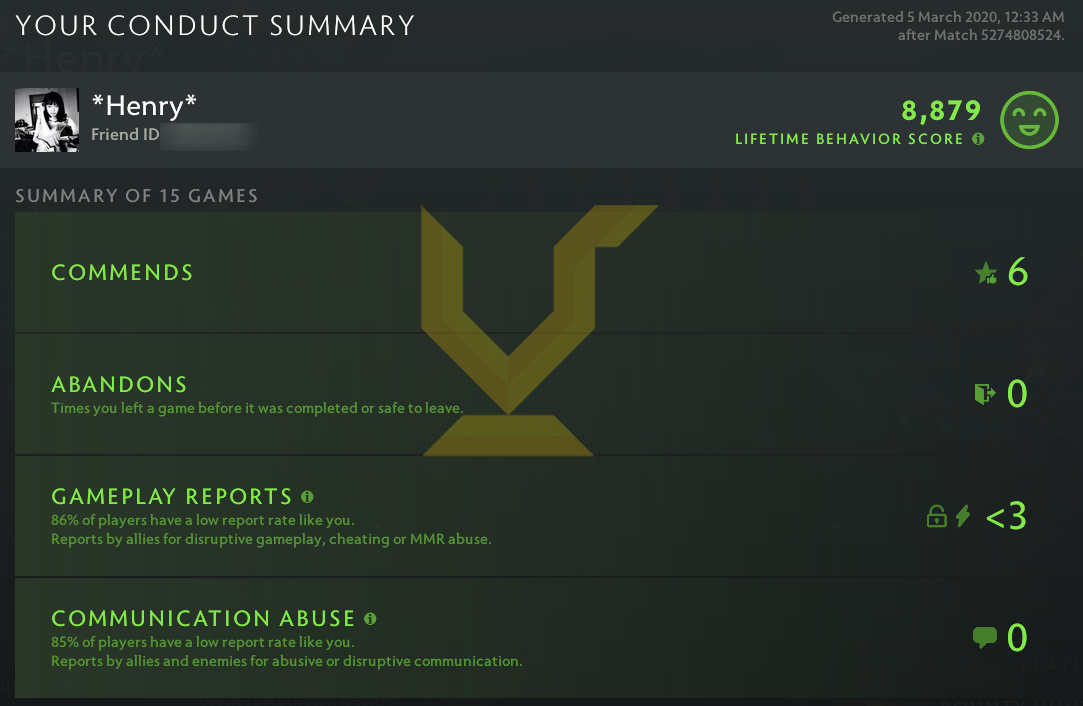The width and height of the screenshot is (1083, 706).
Task: Click the Abandons row heading
Action: [x=119, y=385]
